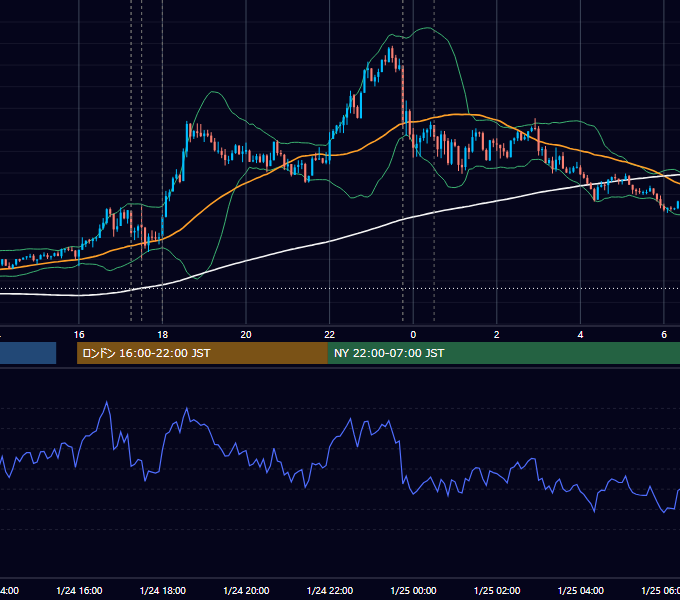Screen dimensions: 680x600
Task: Click the '16' hour label on time axis
Action: click(x=79, y=335)
